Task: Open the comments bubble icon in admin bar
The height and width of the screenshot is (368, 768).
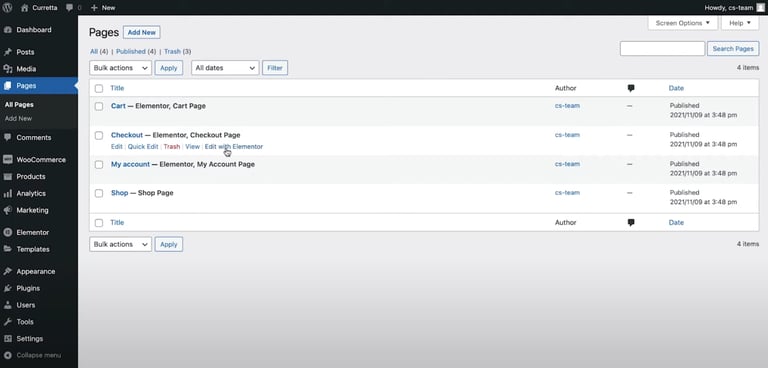Action: (x=69, y=8)
